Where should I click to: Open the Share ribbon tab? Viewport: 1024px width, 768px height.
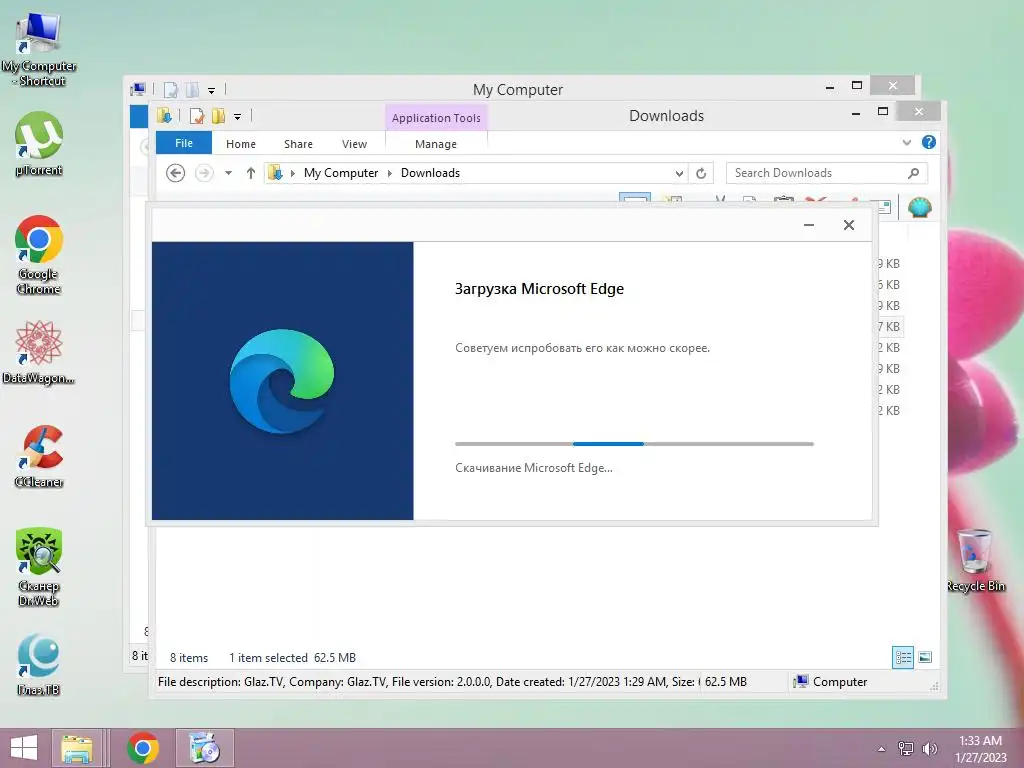[298, 144]
